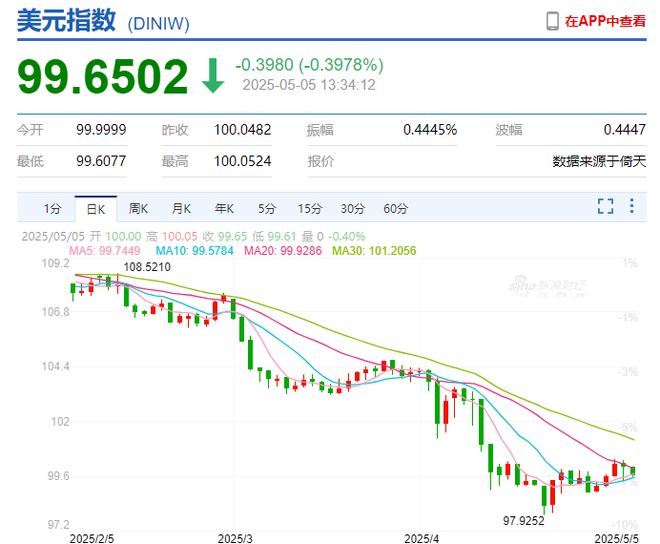Switch to the 1分 chart tab
This screenshot has height=544, width=660.
click(53, 208)
